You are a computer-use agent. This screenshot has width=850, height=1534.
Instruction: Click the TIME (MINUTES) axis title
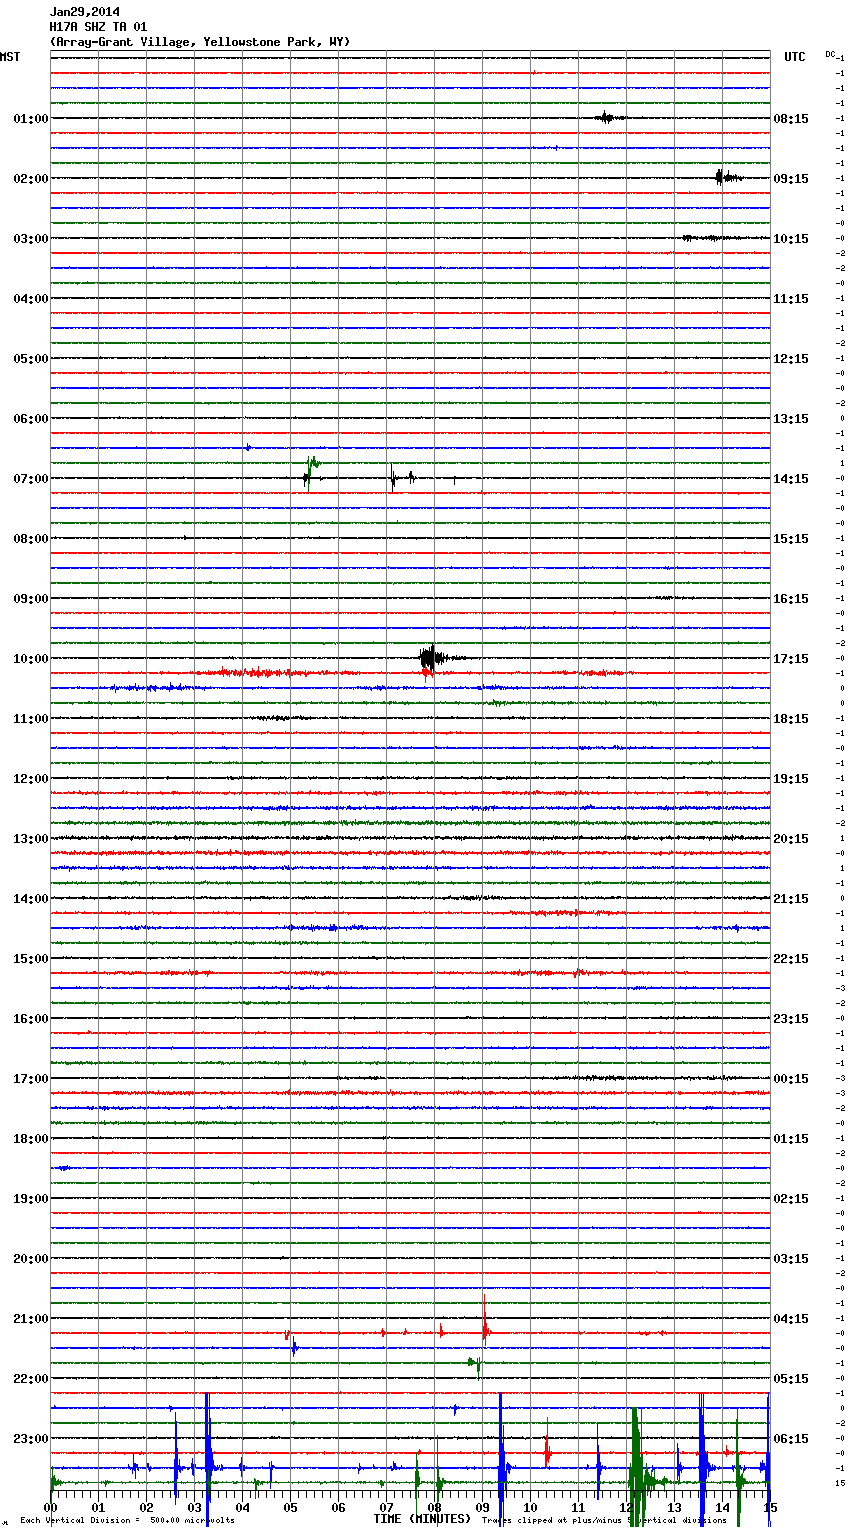click(422, 1519)
